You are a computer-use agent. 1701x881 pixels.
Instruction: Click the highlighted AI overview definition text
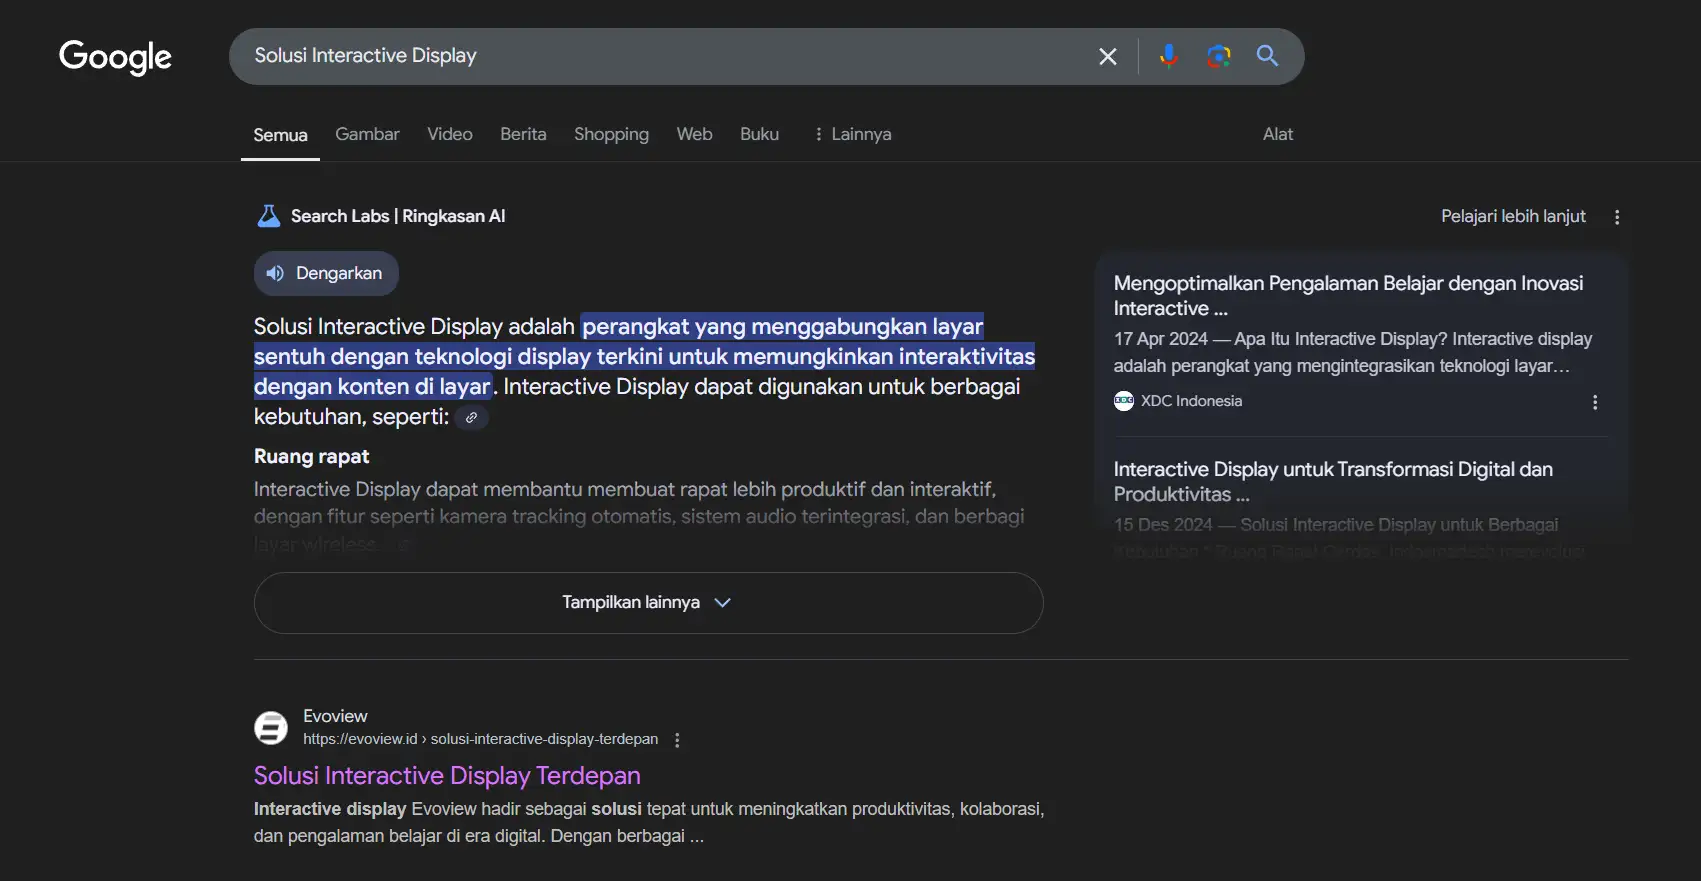(x=644, y=357)
